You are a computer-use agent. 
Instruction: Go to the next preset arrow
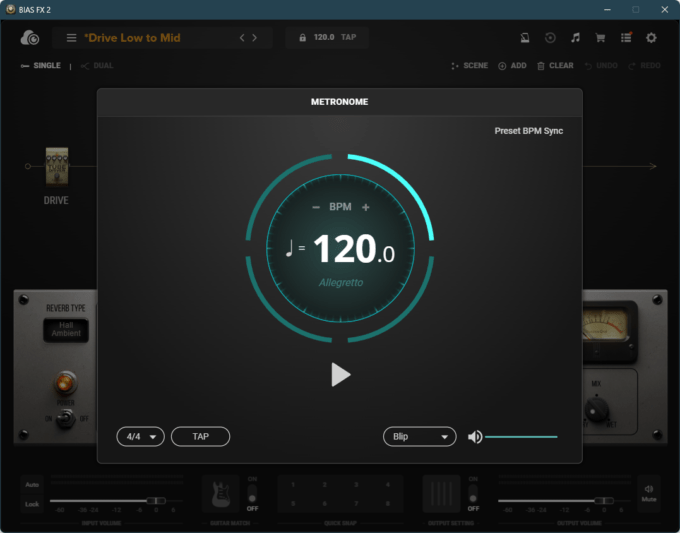point(255,38)
